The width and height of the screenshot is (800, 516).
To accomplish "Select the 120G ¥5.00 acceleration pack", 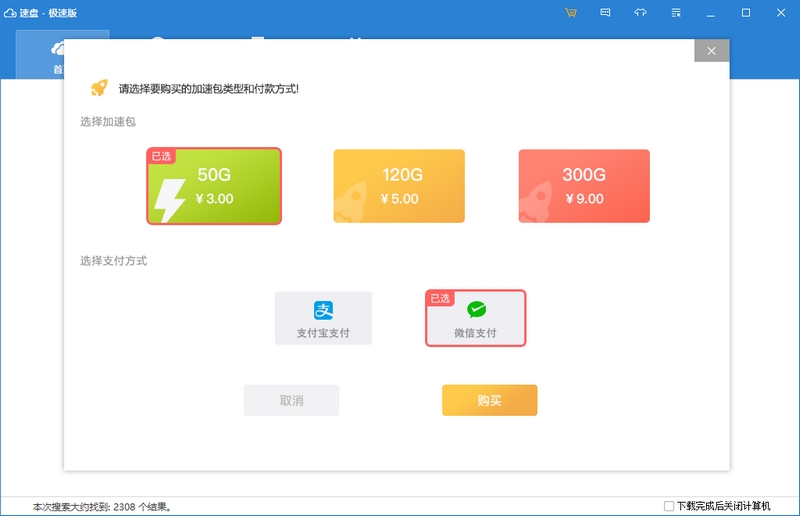I will pyautogui.click(x=399, y=186).
